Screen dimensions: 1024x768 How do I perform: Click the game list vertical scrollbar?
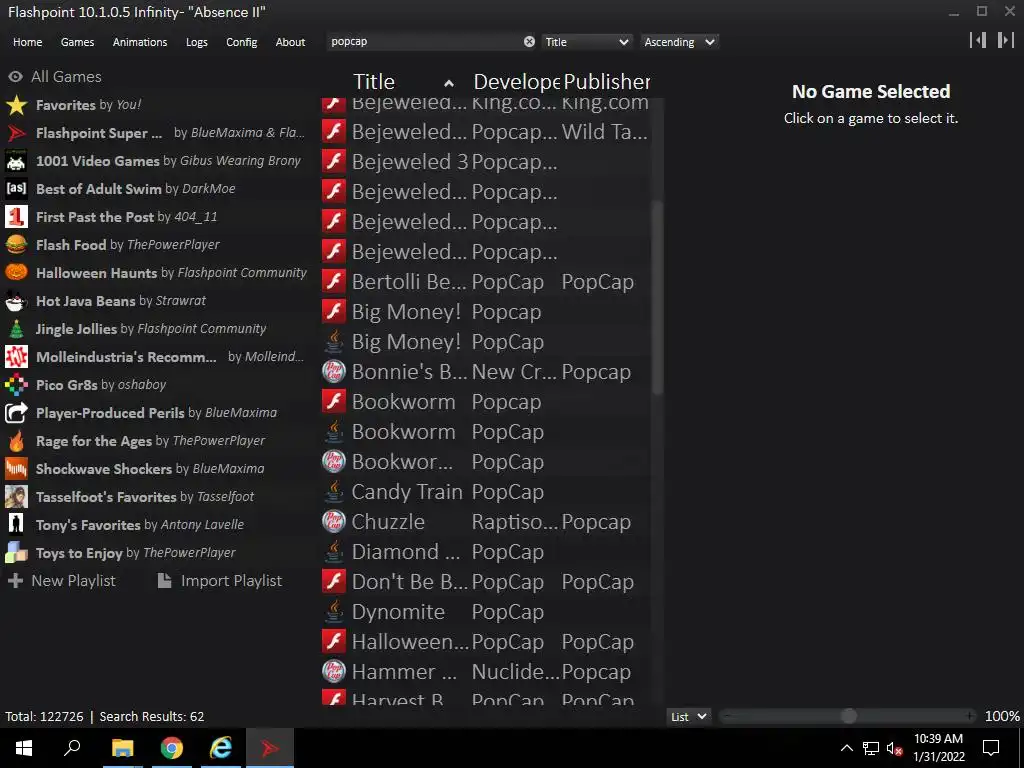pos(658,297)
